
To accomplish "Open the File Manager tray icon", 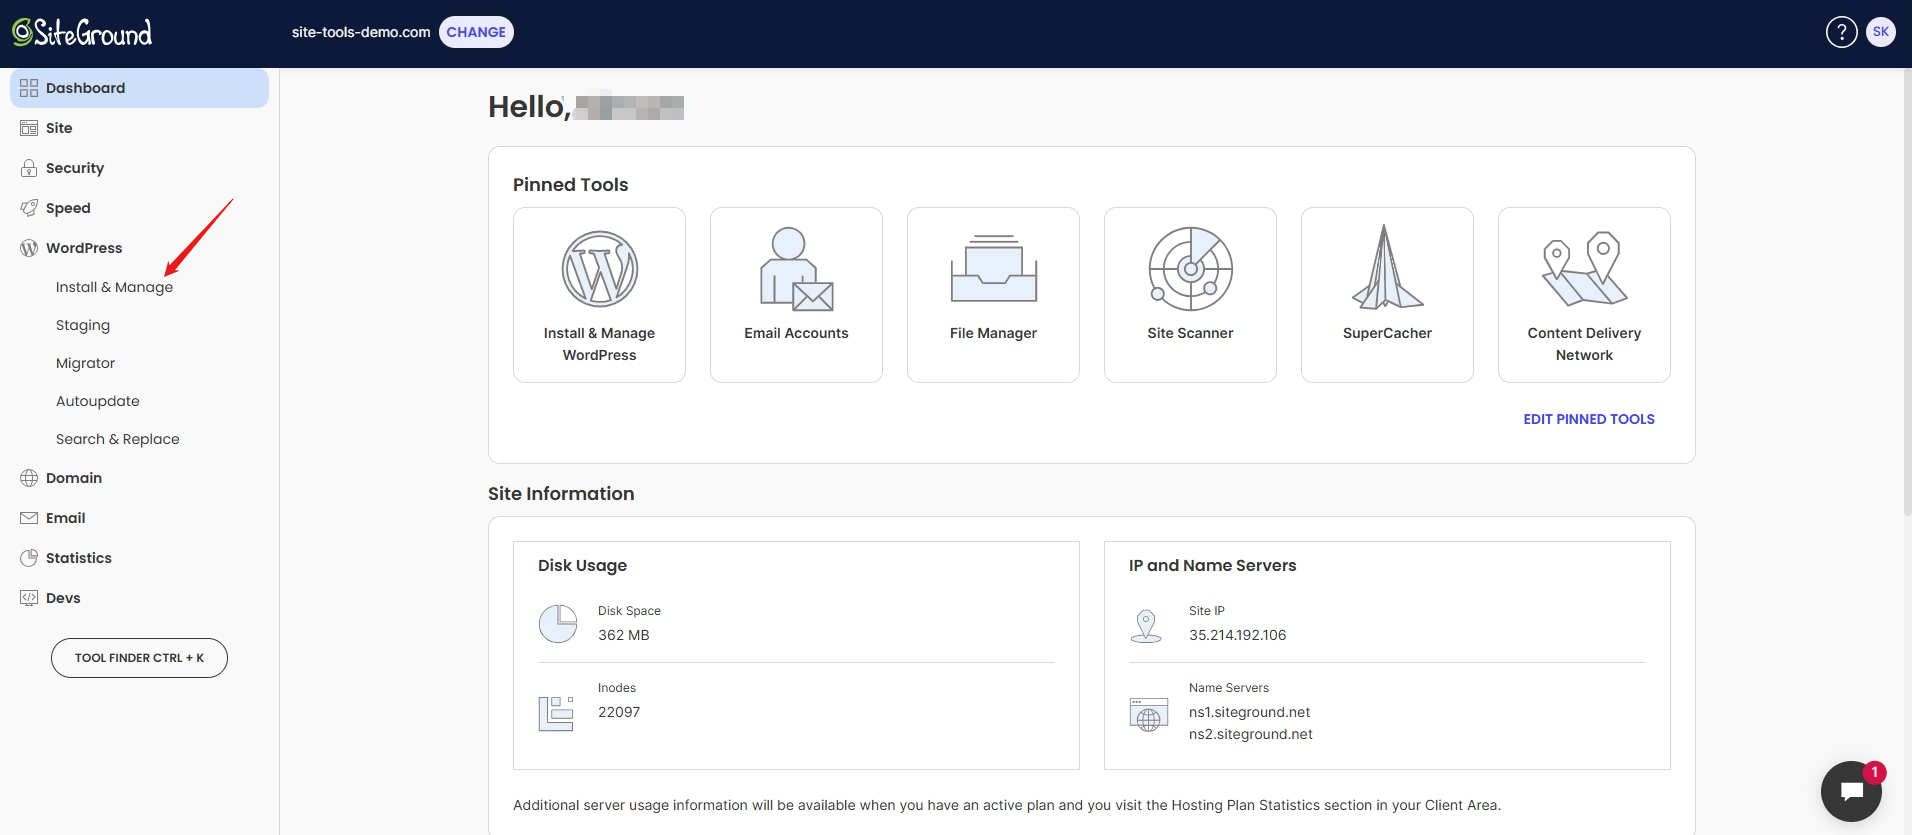I will pyautogui.click(x=993, y=269).
